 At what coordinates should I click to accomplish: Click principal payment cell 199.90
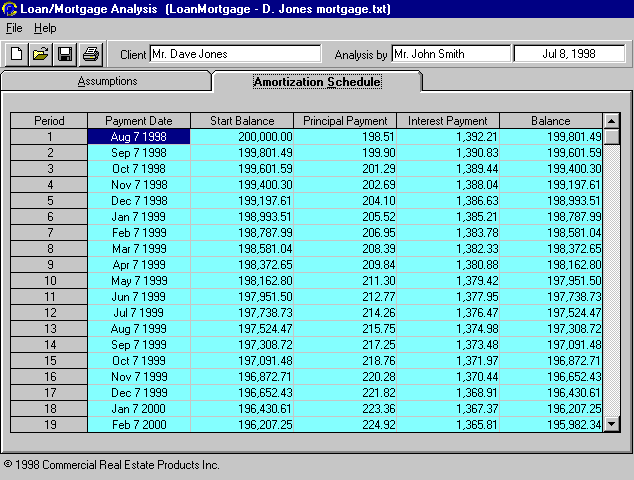pos(345,153)
